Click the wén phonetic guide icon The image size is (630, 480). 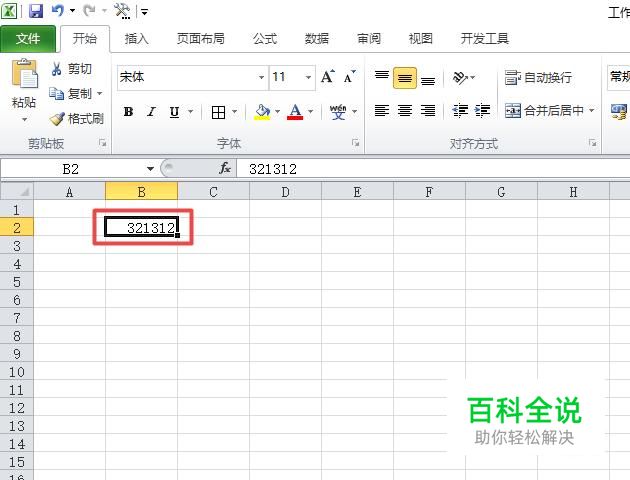coord(338,112)
